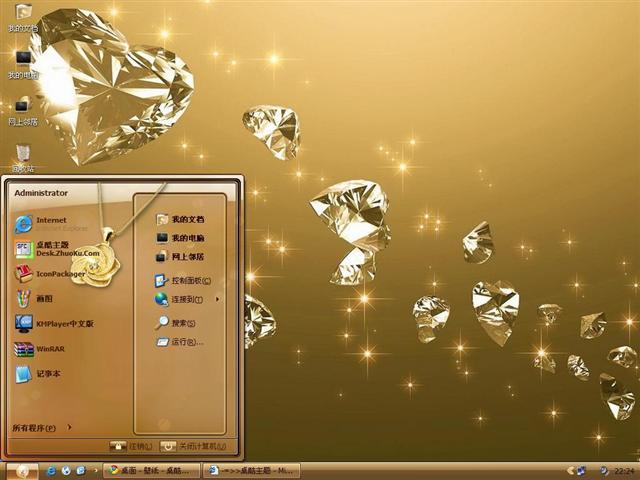Open the My Documents (我的文档) desktop icon
Screen dimensions: 640x480
pos(23,18)
